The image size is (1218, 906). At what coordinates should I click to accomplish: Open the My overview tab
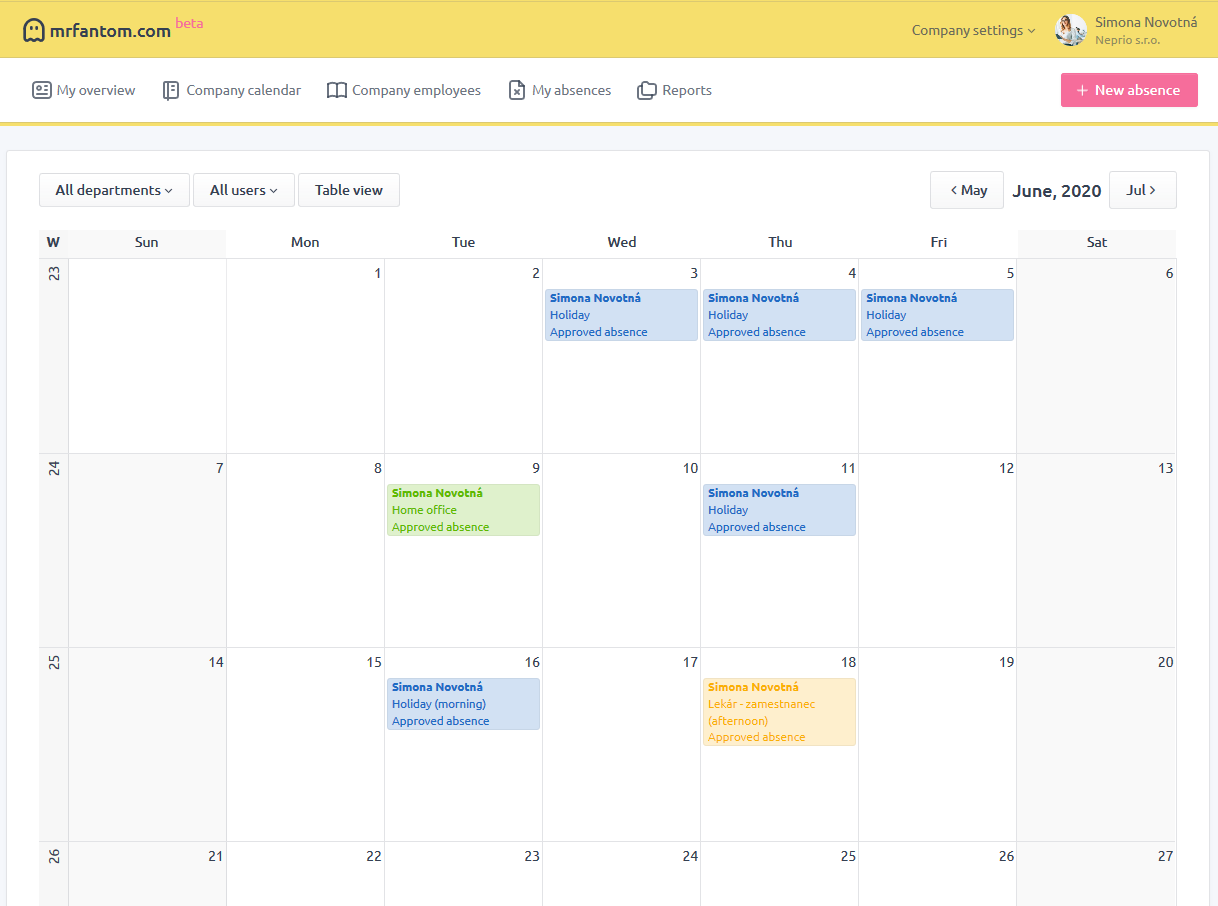(84, 90)
